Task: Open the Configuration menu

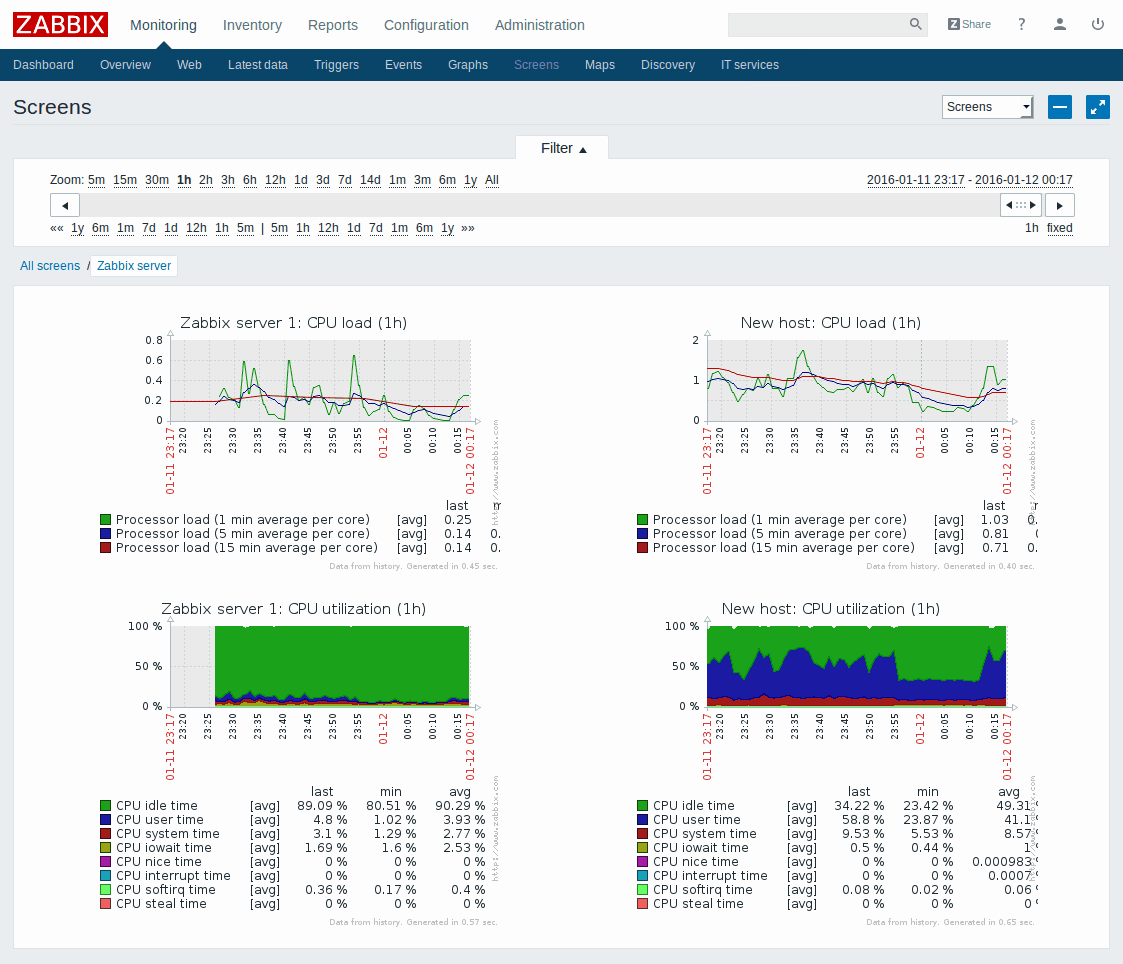Action: [x=426, y=25]
